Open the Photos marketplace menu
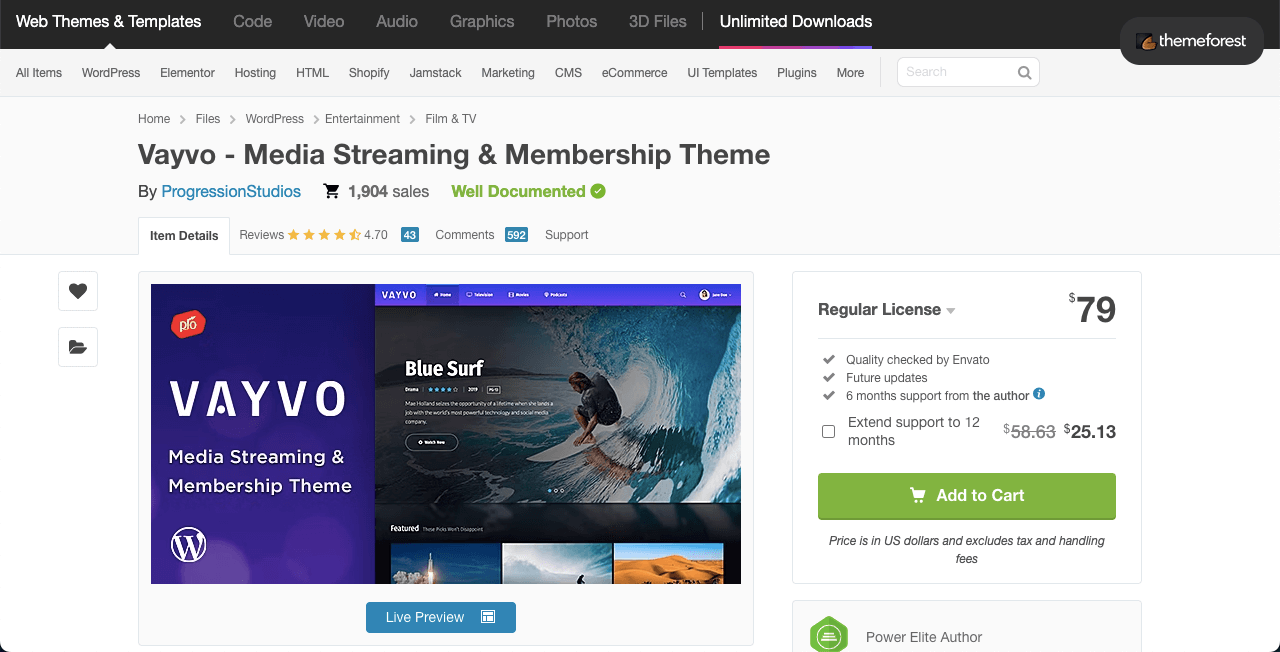This screenshot has height=652, width=1280. tap(572, 21)
